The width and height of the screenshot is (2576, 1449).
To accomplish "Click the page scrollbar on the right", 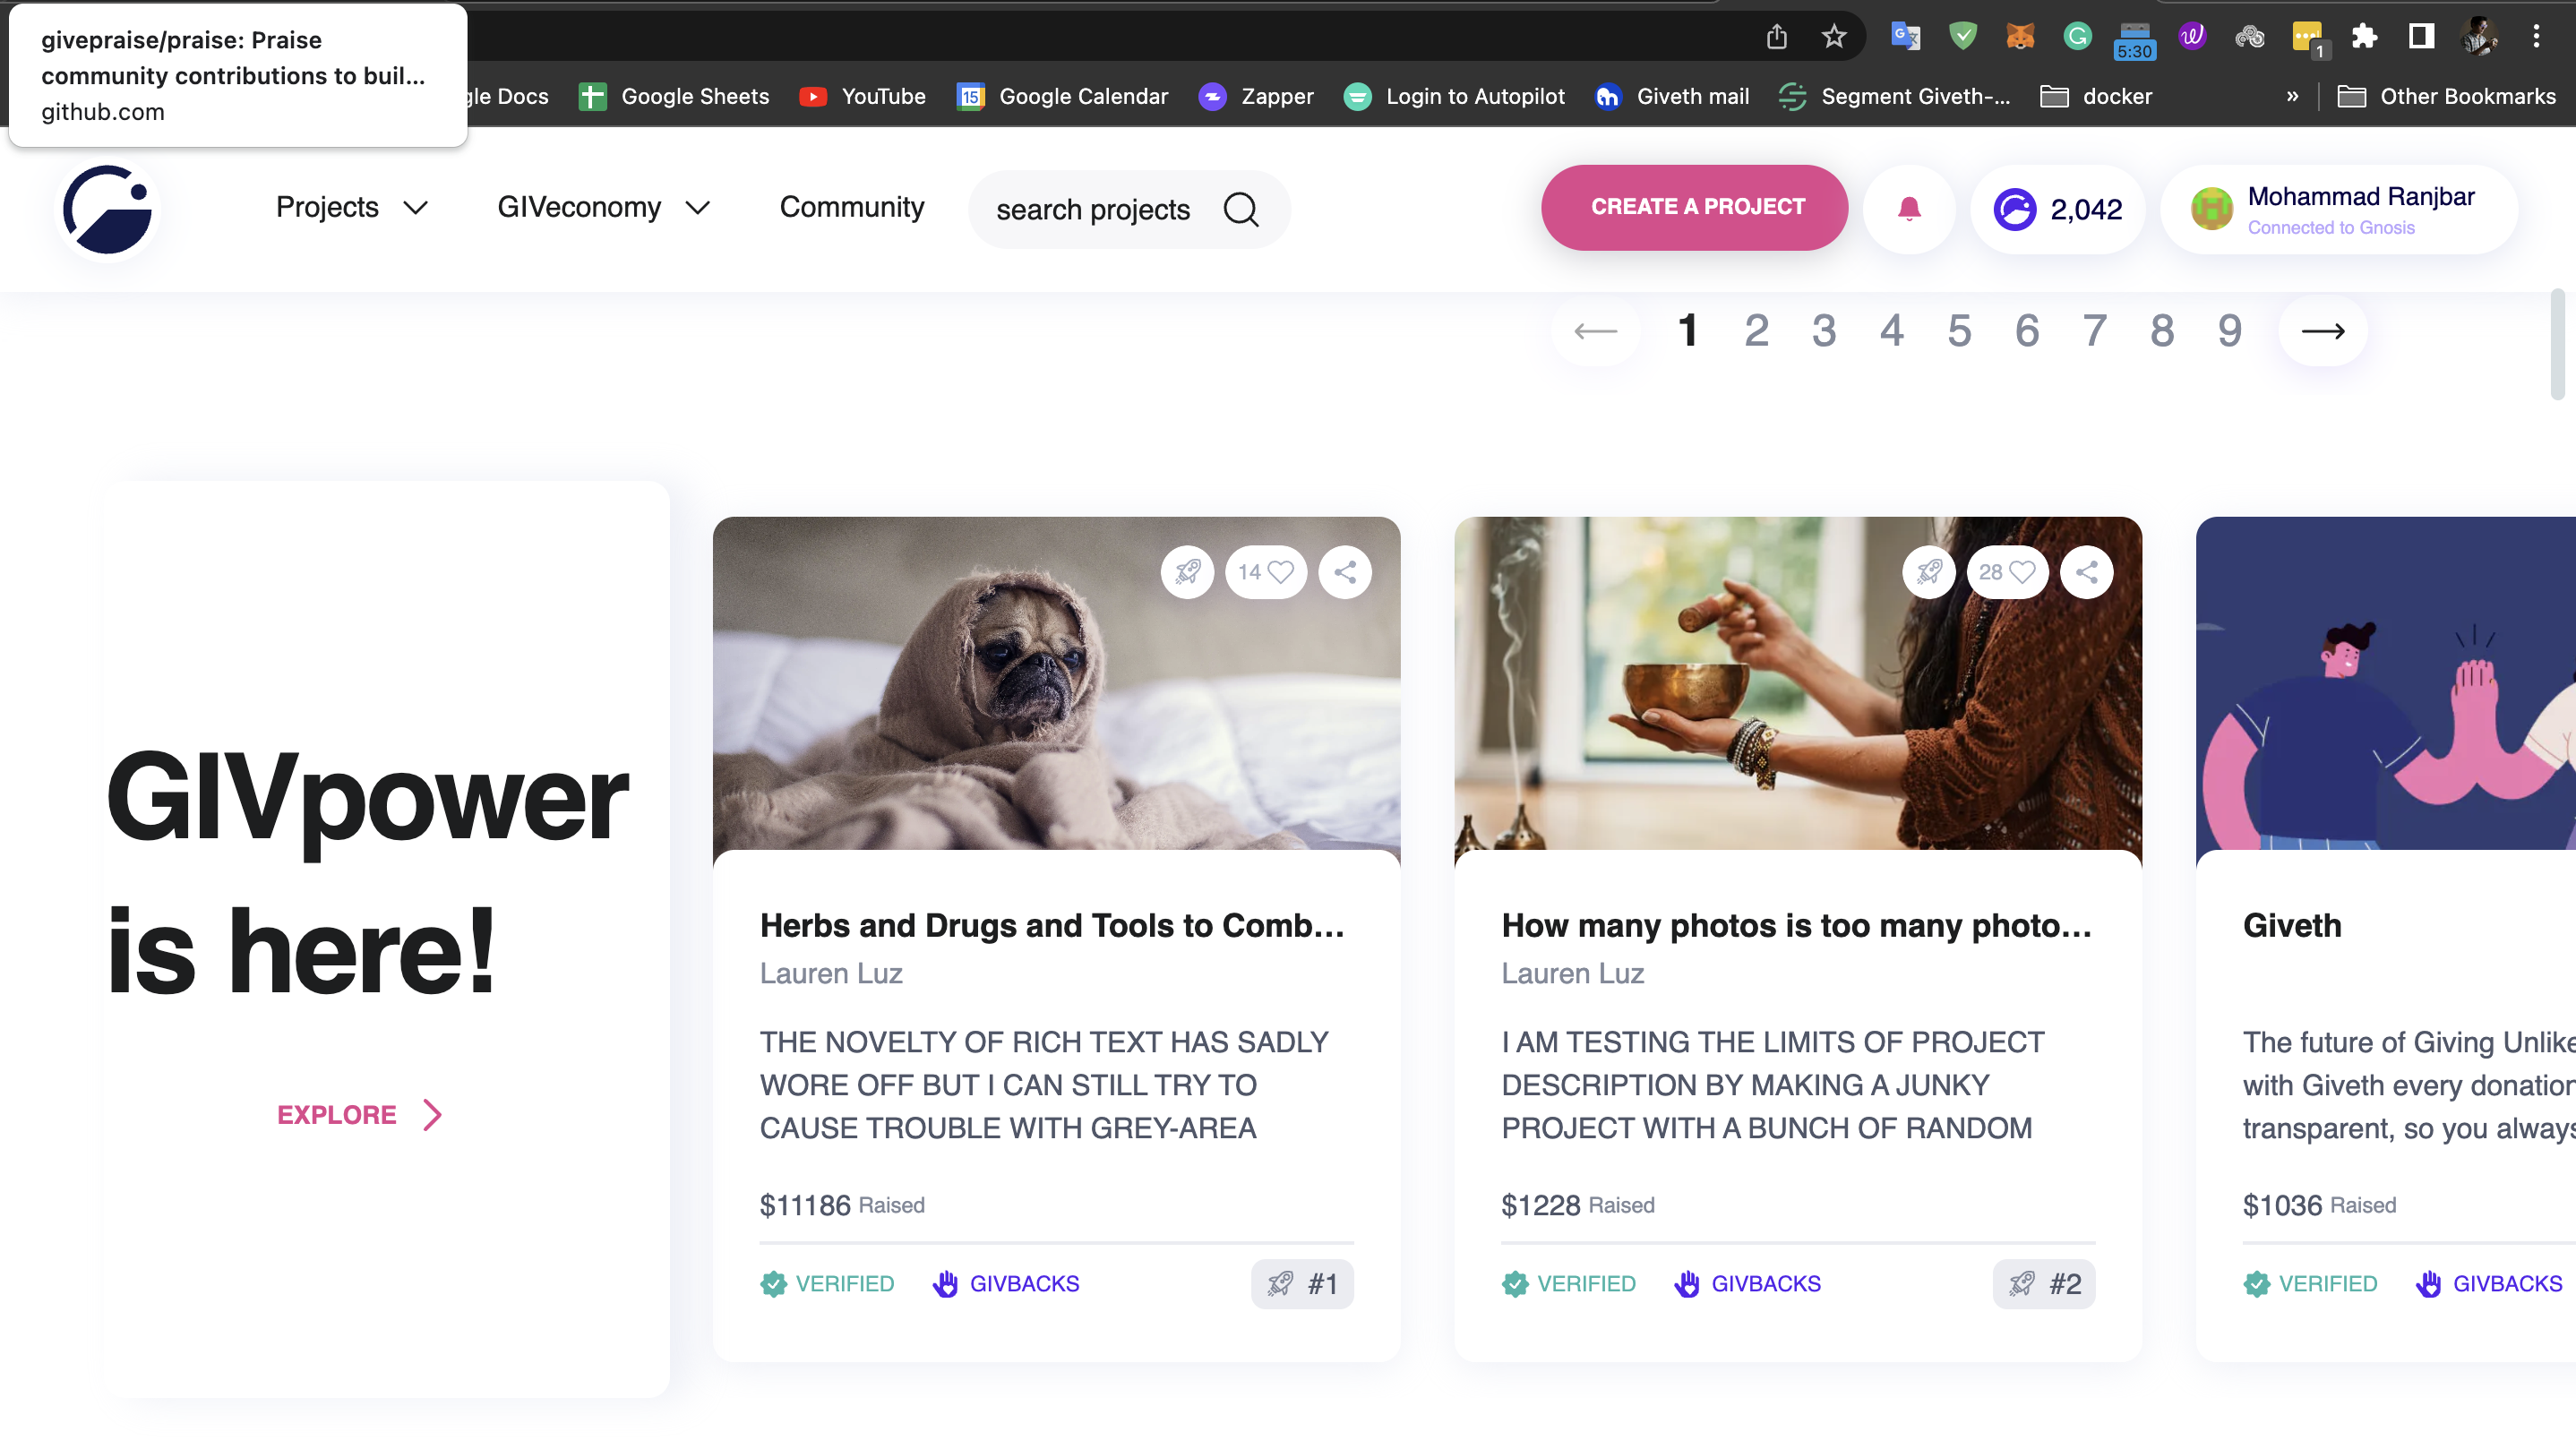I will [x=2557, y=345].
